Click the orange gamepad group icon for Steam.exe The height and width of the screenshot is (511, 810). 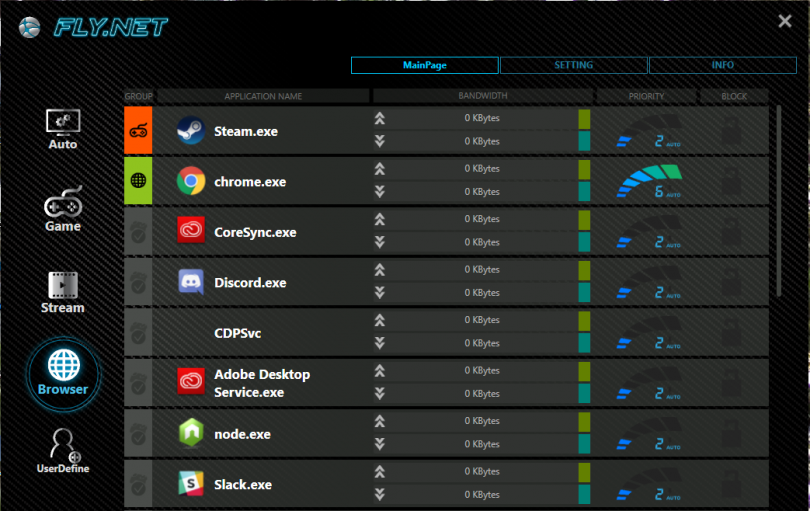[x=138, y=130]
